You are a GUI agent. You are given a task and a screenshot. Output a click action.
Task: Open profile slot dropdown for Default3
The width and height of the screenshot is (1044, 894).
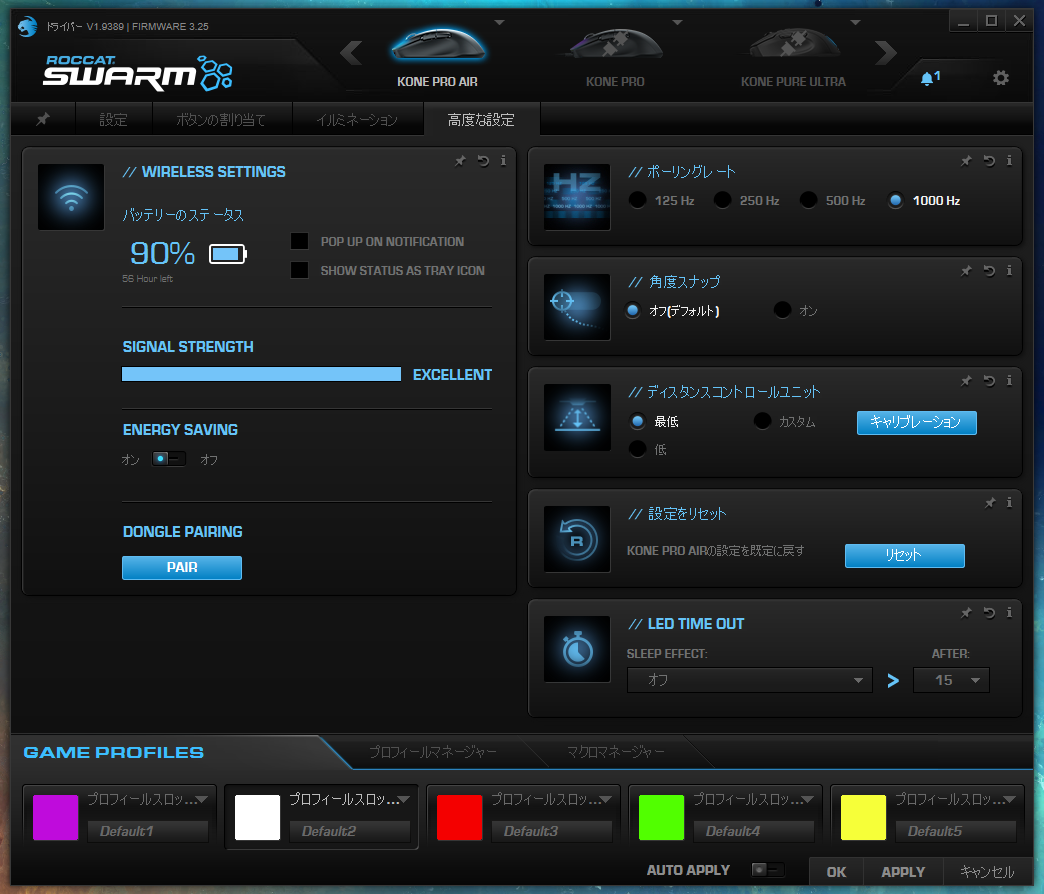pyautogui.click(x=605, y=799)
